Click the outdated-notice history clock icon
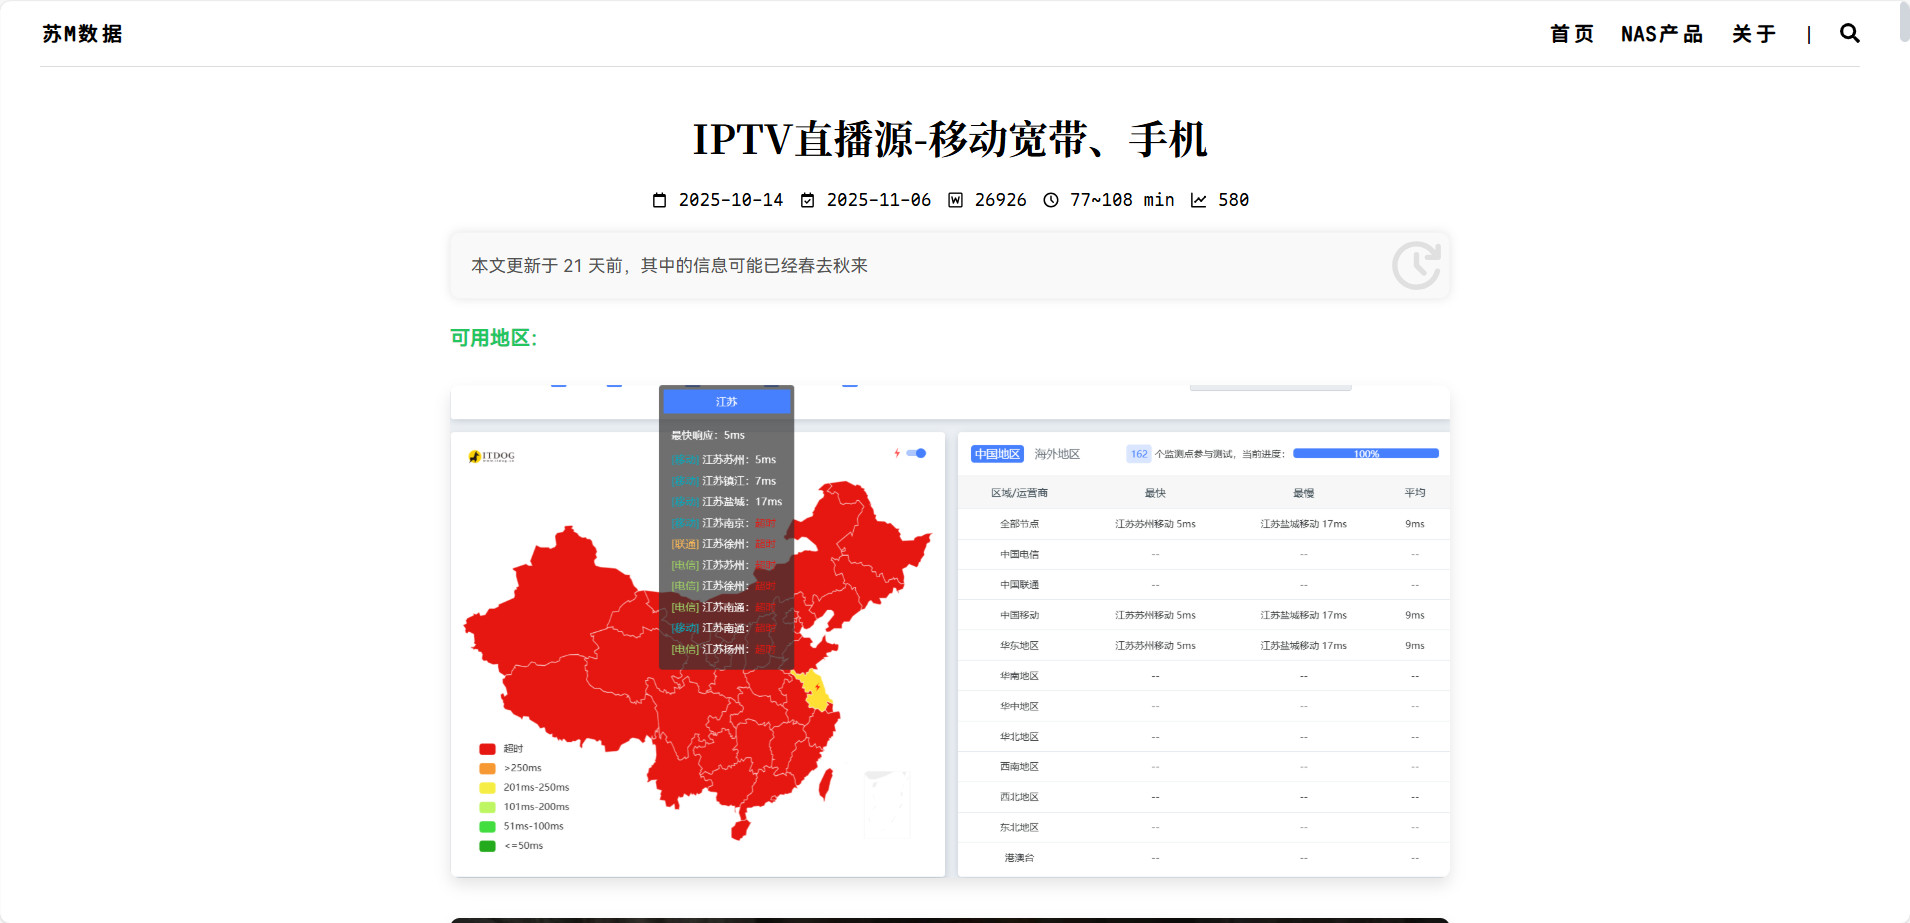Image resolution: width=1910 pixels, height=923 pixels. coord(1416,265)
